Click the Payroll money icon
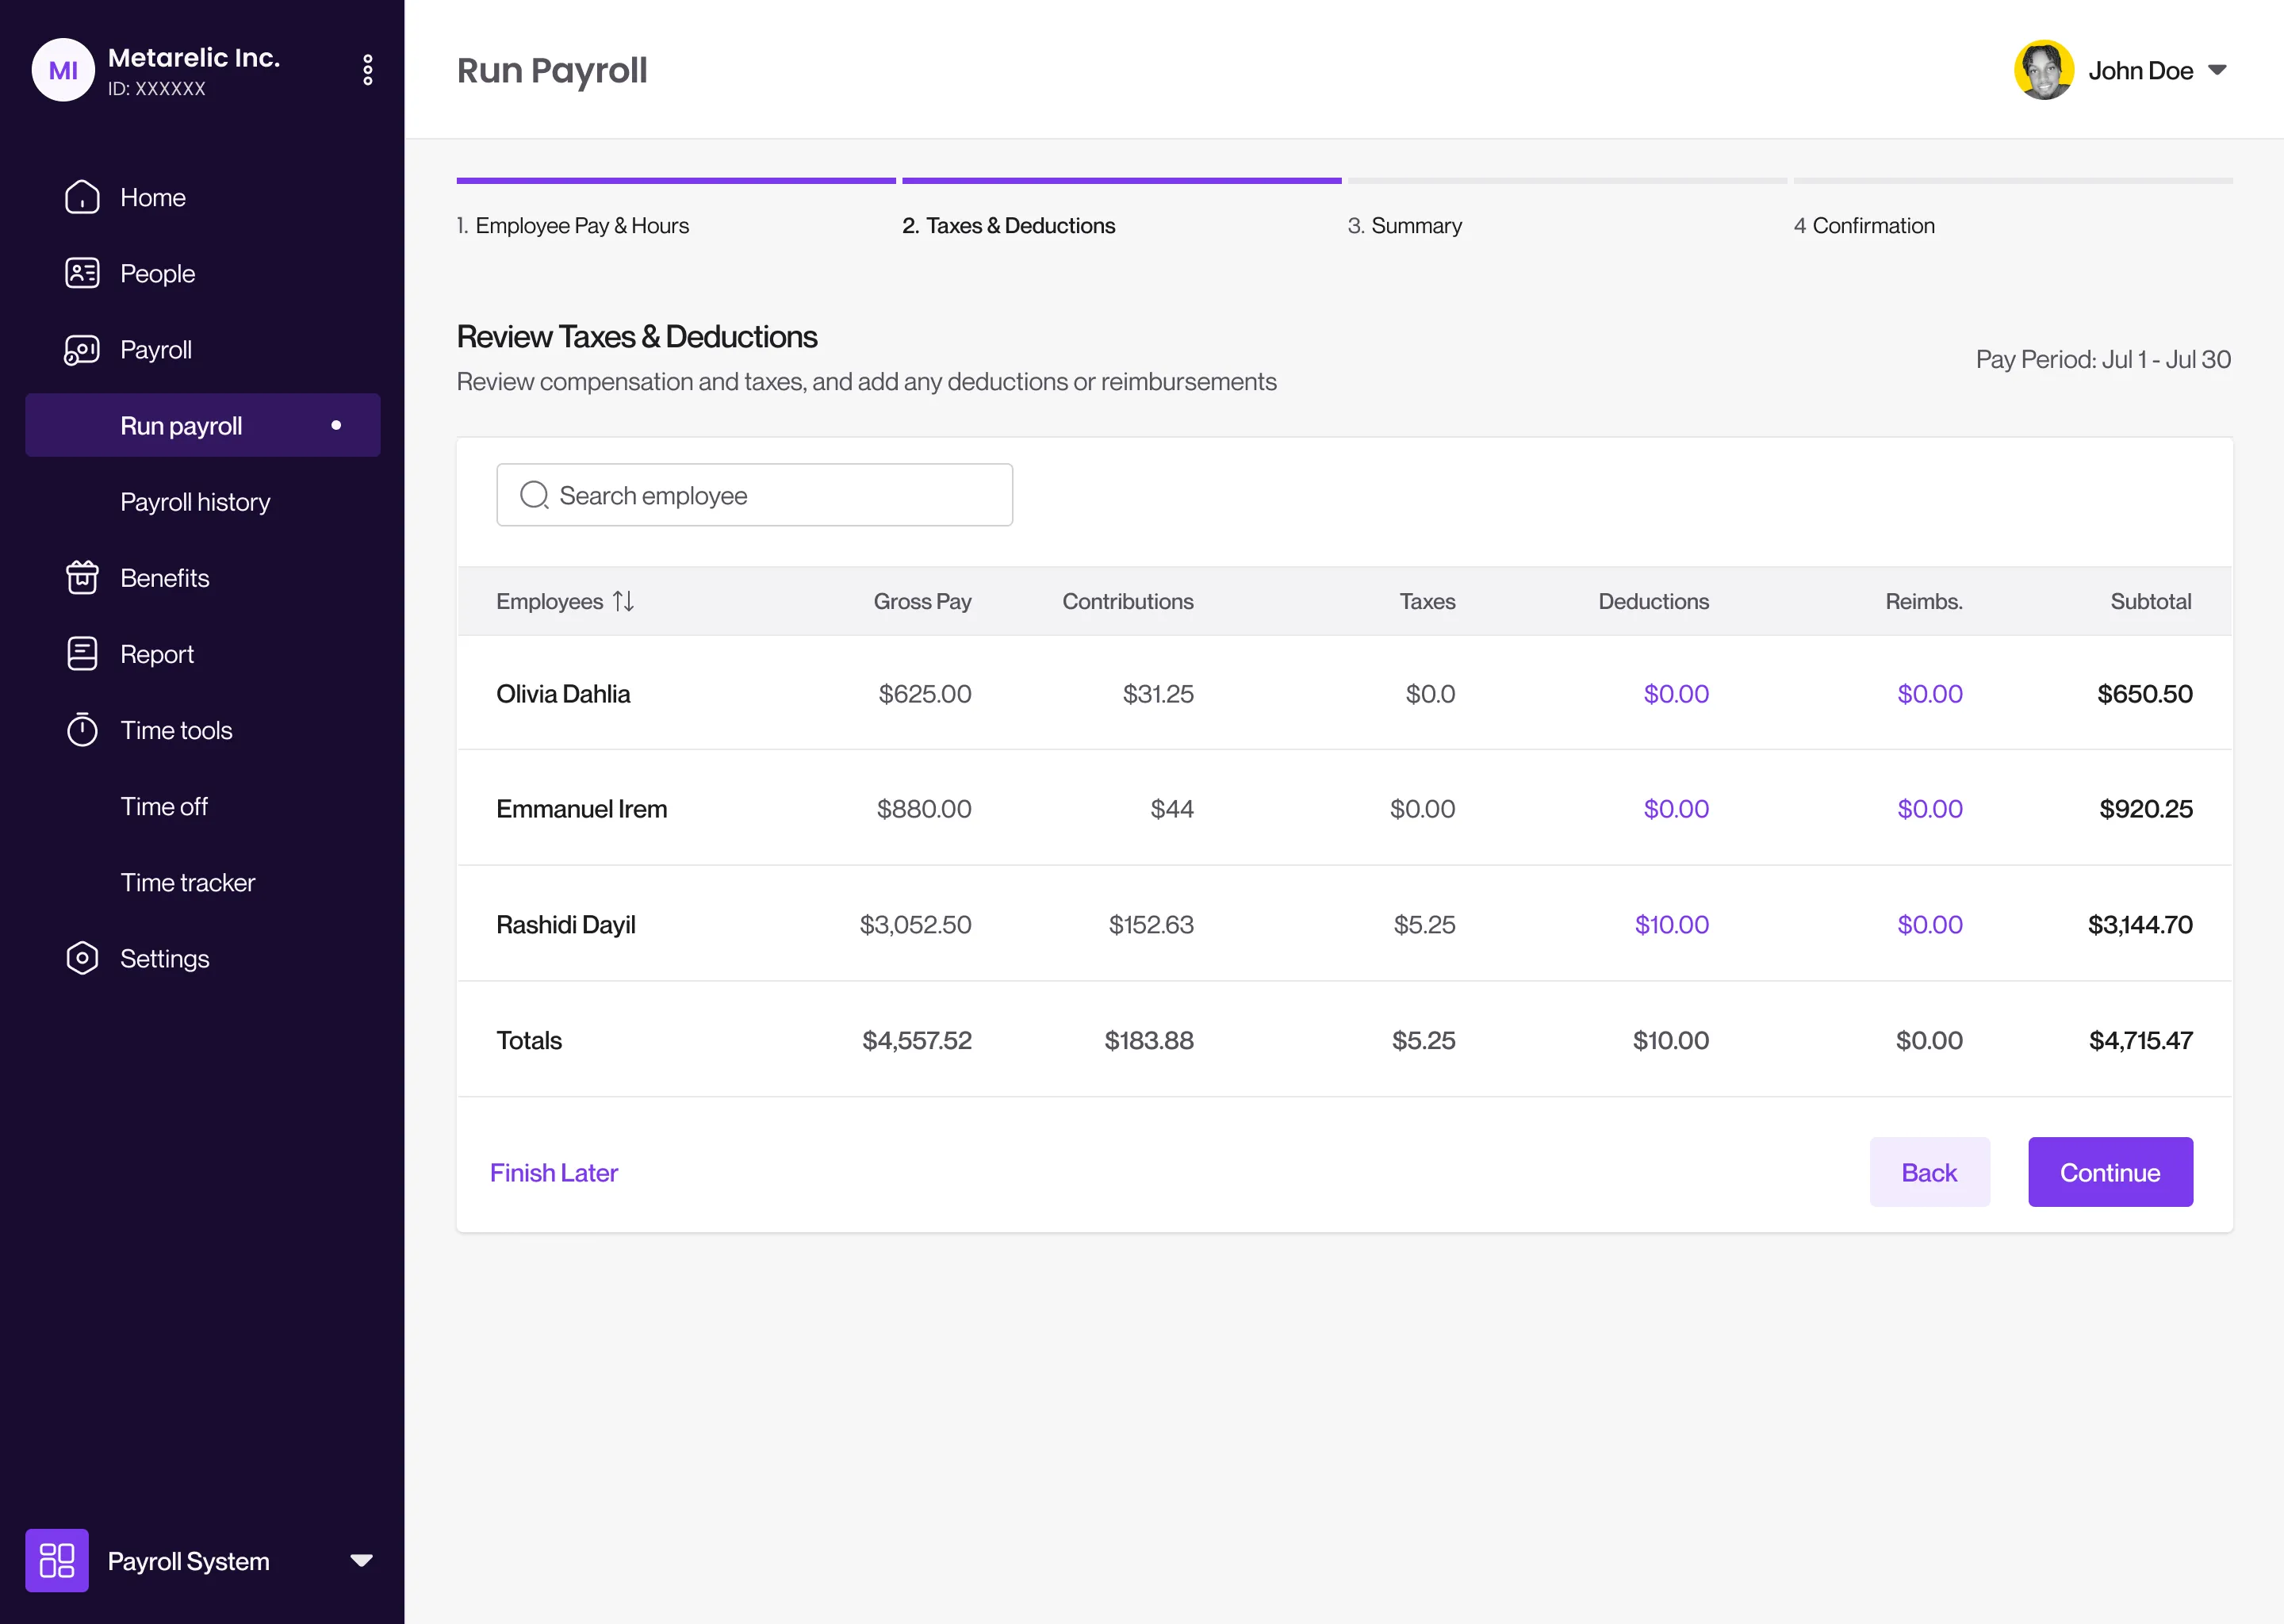The width and height of the screenshot is (2284, 1624). [82, 350]
